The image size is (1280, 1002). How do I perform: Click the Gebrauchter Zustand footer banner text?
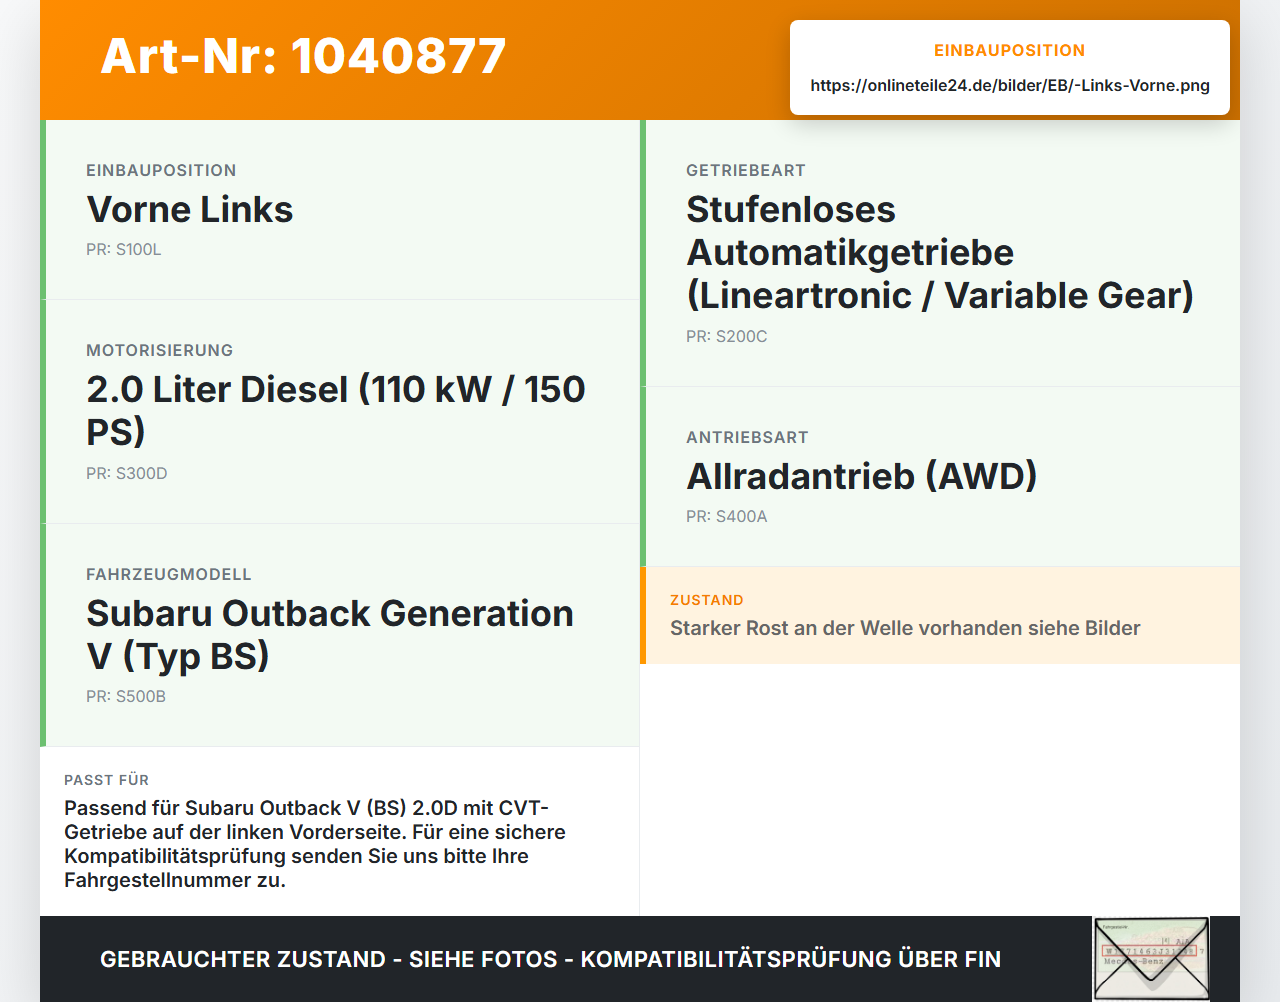[x=550, y=959]
